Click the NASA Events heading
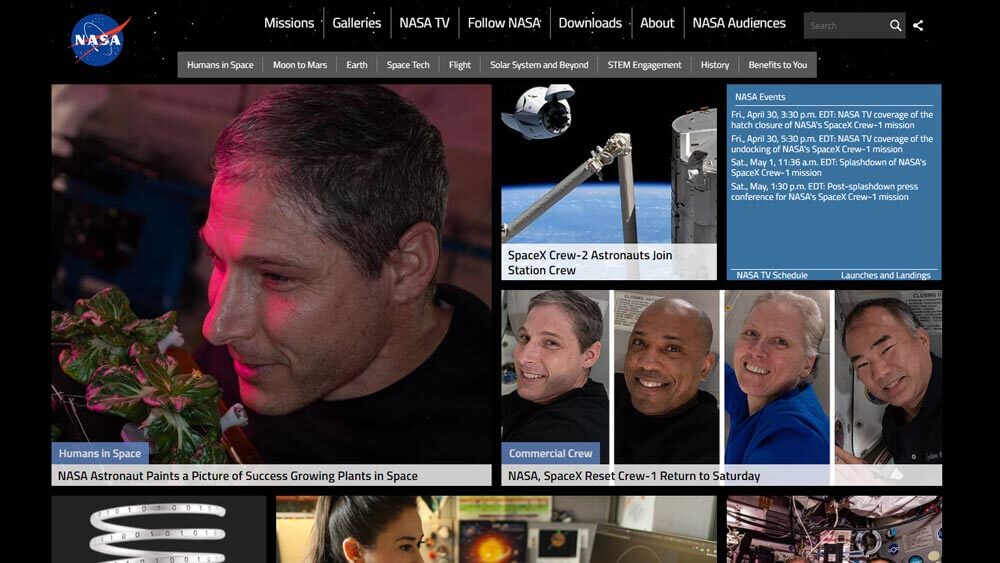 760,97
